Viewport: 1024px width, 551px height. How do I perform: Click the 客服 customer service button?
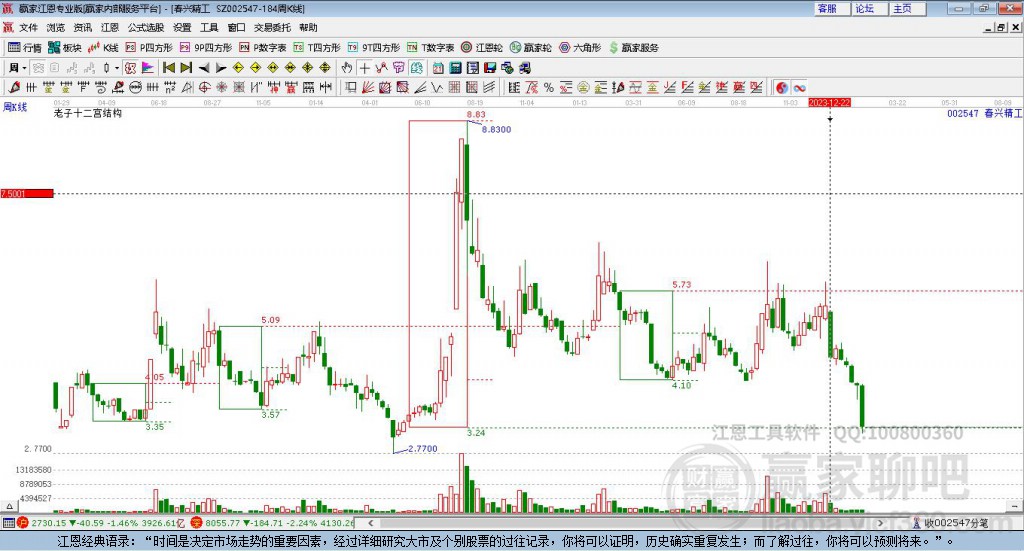point(833,8)
